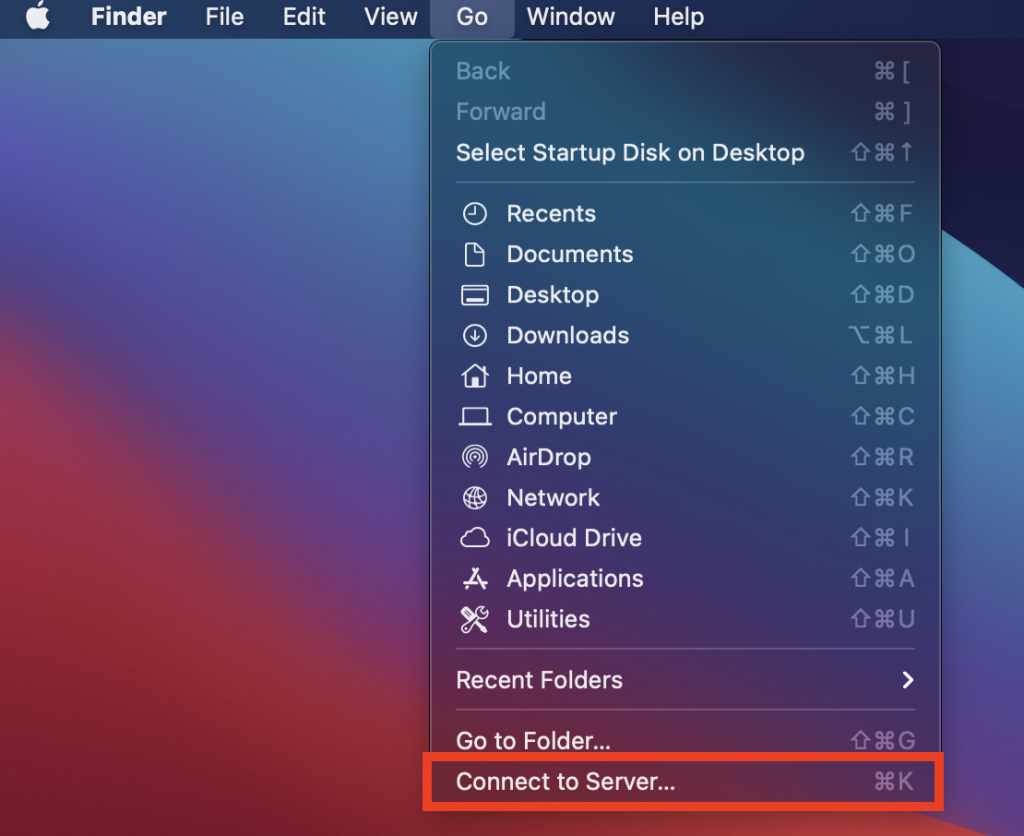Image resolution: width=1024 pixels, height=836 pixels.
Task: Select the Network menu label
Action: [553, 498]
